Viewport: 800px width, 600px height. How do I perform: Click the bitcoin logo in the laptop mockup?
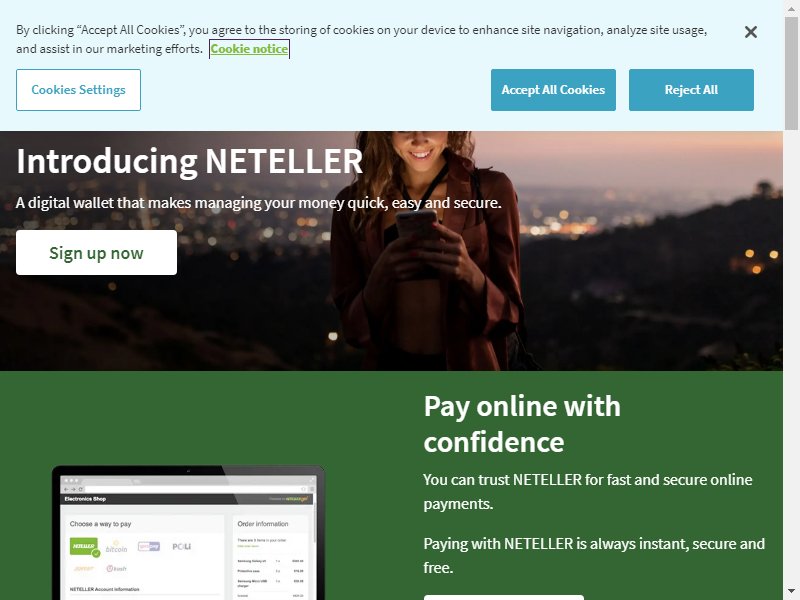[x=116, y=547]
